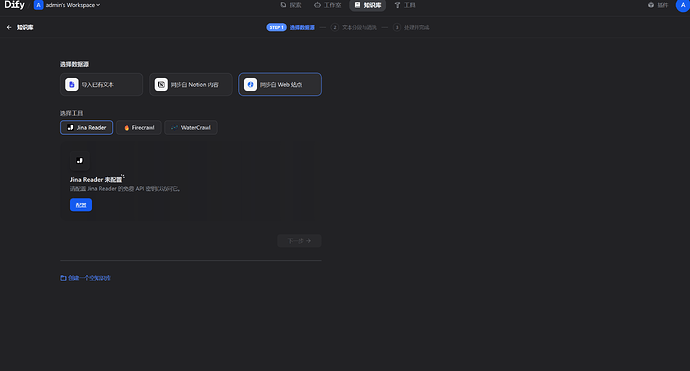Open the Plugins page
690x371 pixels.
click(658, 5)
